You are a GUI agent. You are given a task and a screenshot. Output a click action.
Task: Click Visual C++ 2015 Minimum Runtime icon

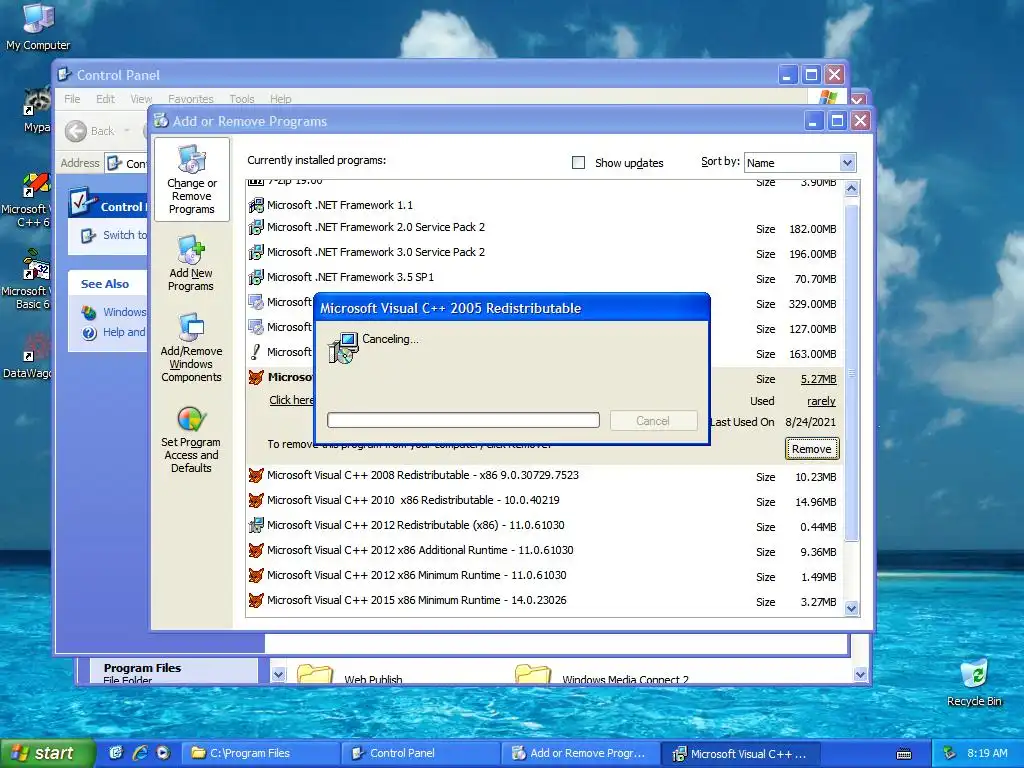256,600
